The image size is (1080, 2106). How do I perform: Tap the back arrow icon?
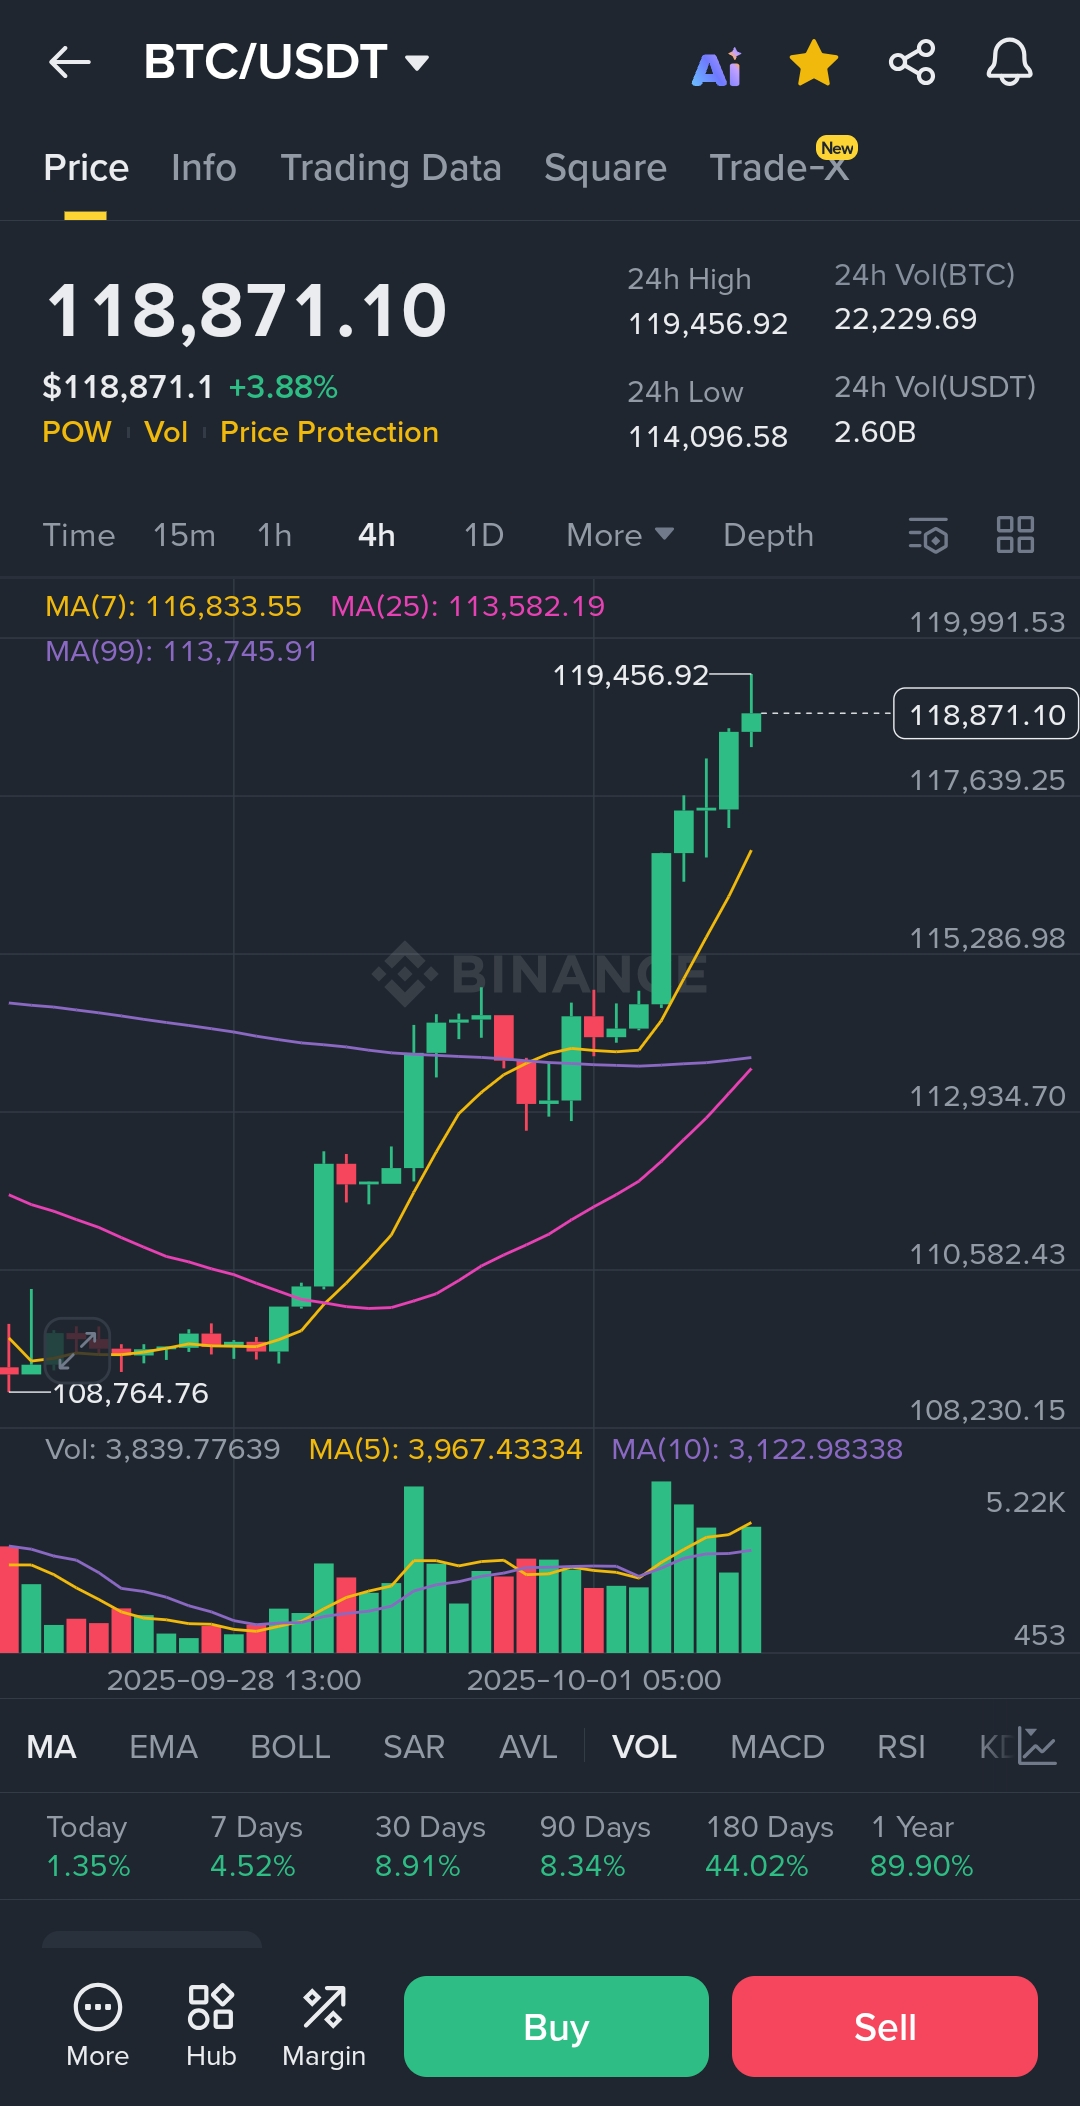pyautogui.click(x=69, y=62)
